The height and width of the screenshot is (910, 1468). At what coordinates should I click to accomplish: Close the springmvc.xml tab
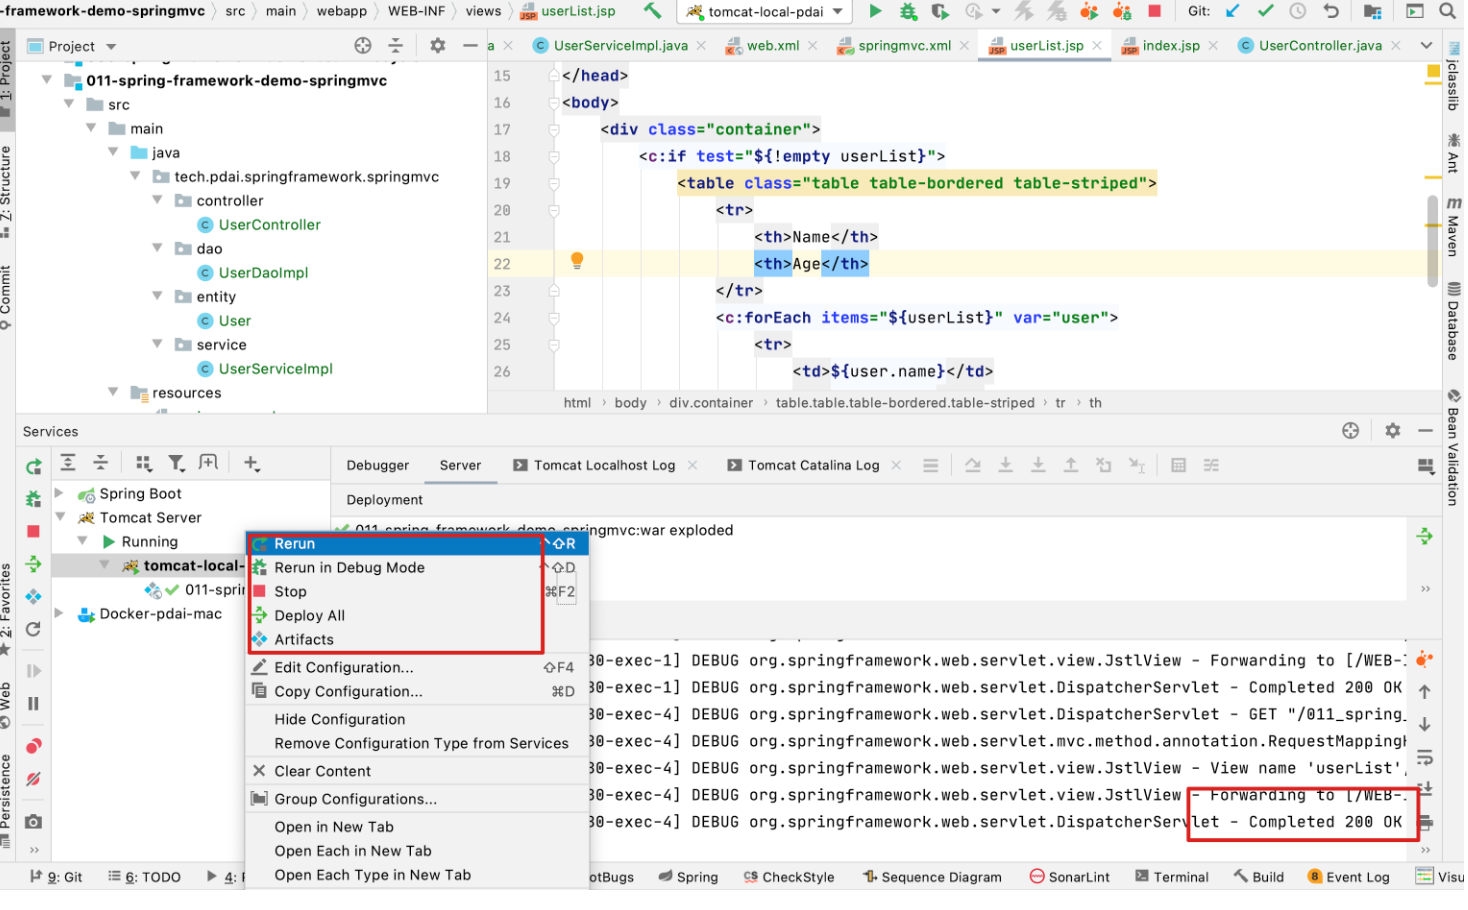[965, 46]
